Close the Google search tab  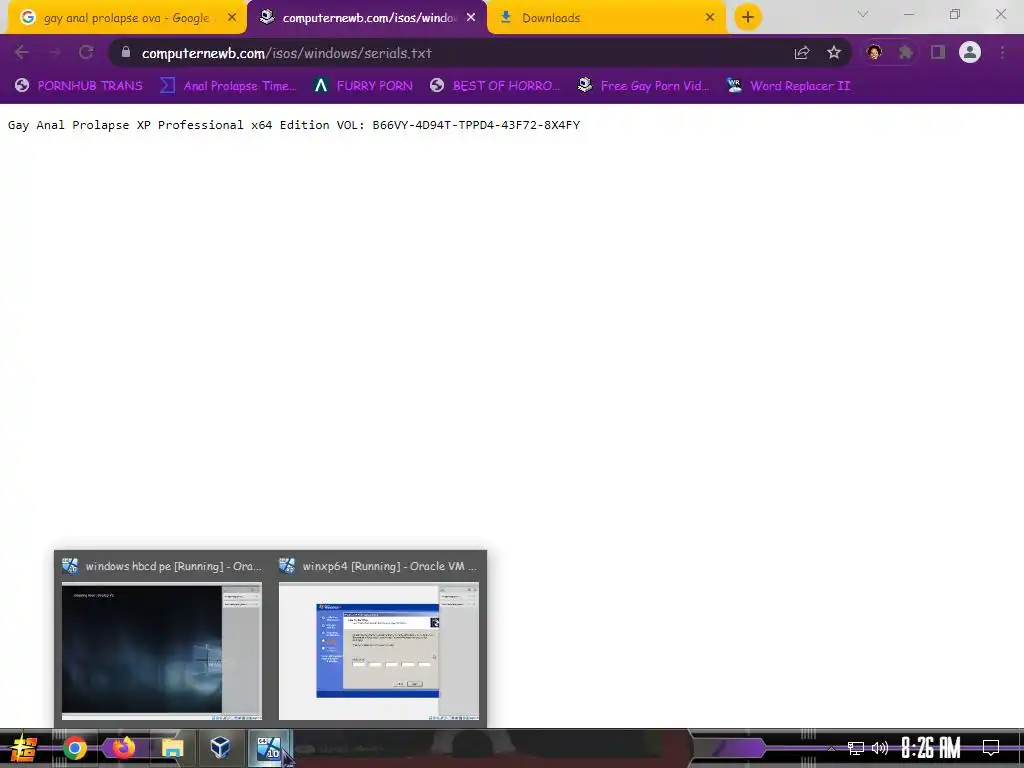pos(232,18)
